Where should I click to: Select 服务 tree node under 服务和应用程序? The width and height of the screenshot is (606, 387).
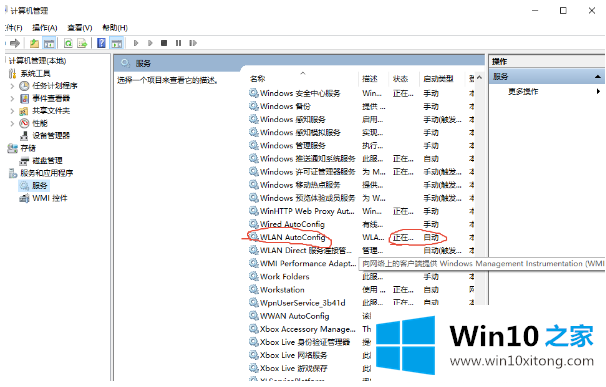39,186
